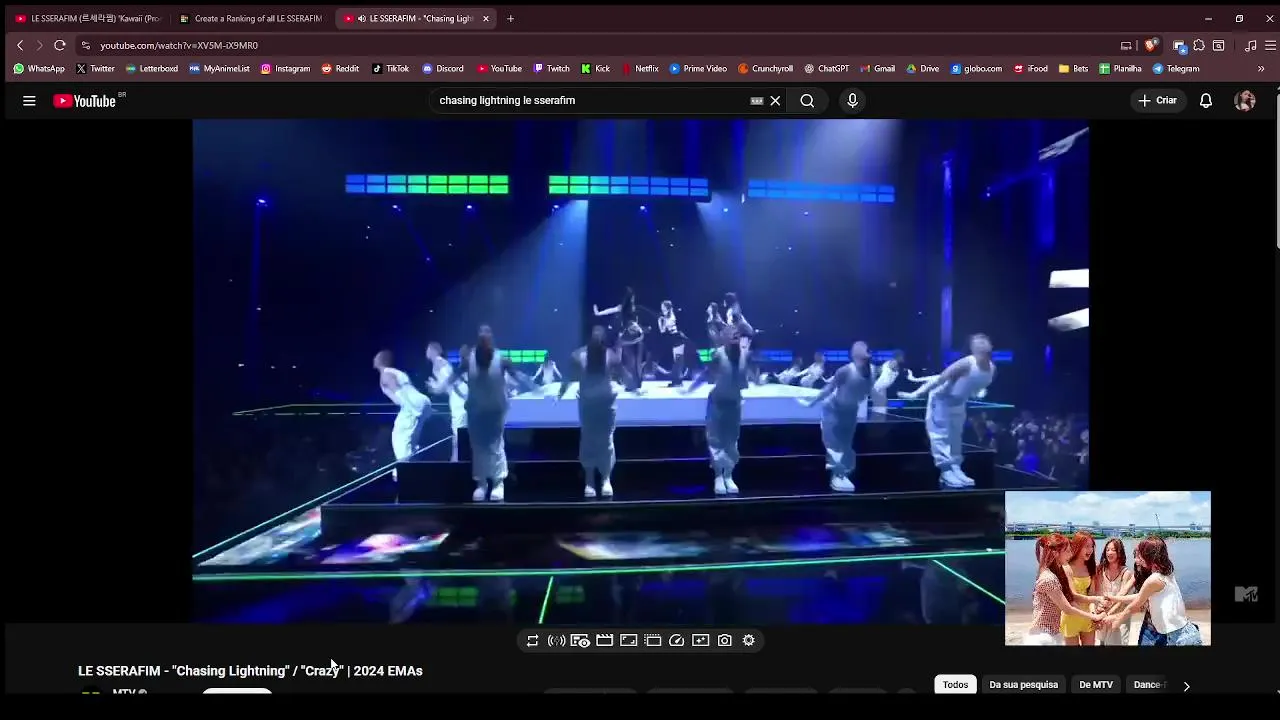
Task: Toggle the audio boost wave icon
Action: tap(557, 640)
